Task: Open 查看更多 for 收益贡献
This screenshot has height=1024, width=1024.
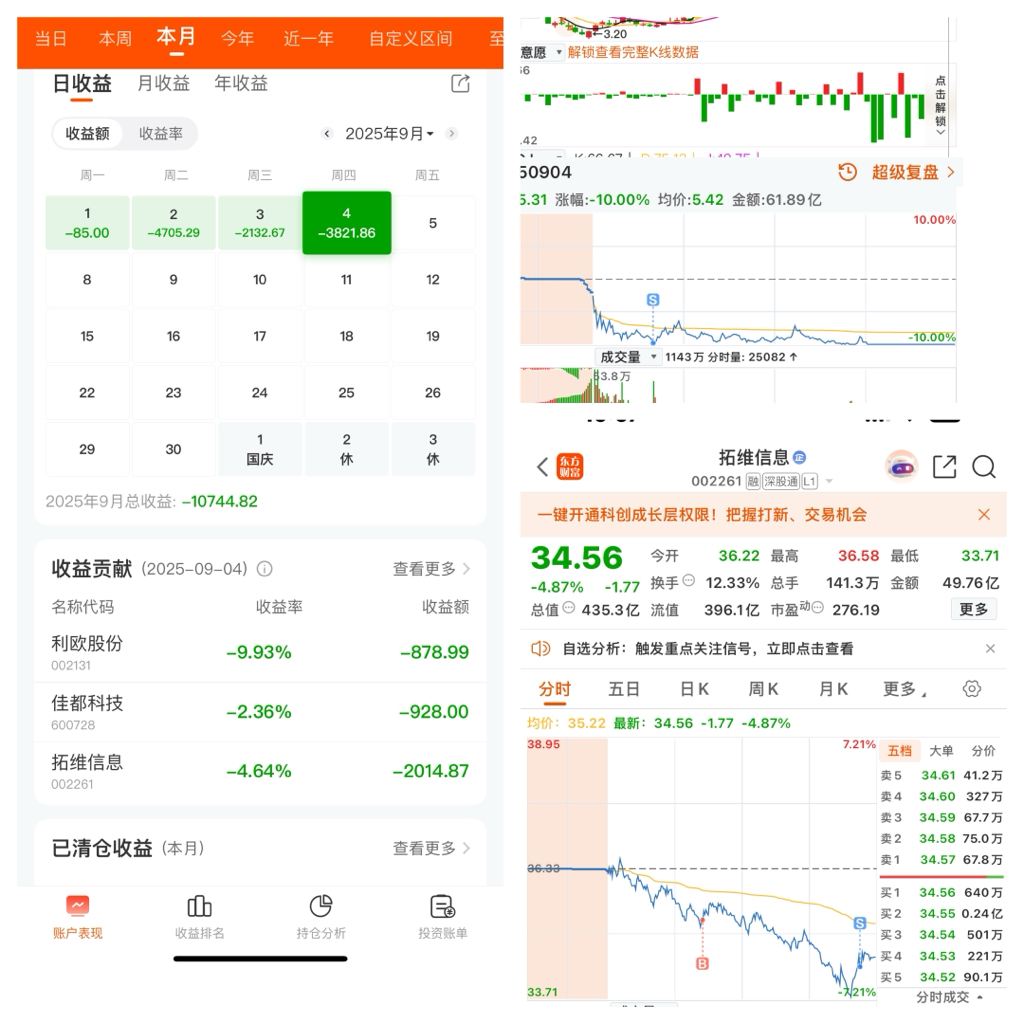Action: (431, 569)
